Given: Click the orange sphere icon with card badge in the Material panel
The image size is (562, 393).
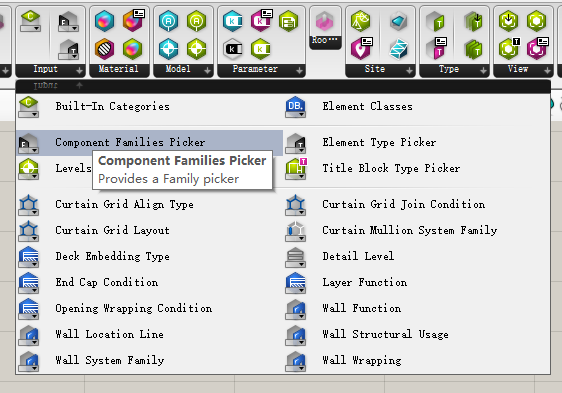Looking at the screenshot, I should [x=133, y=21].
